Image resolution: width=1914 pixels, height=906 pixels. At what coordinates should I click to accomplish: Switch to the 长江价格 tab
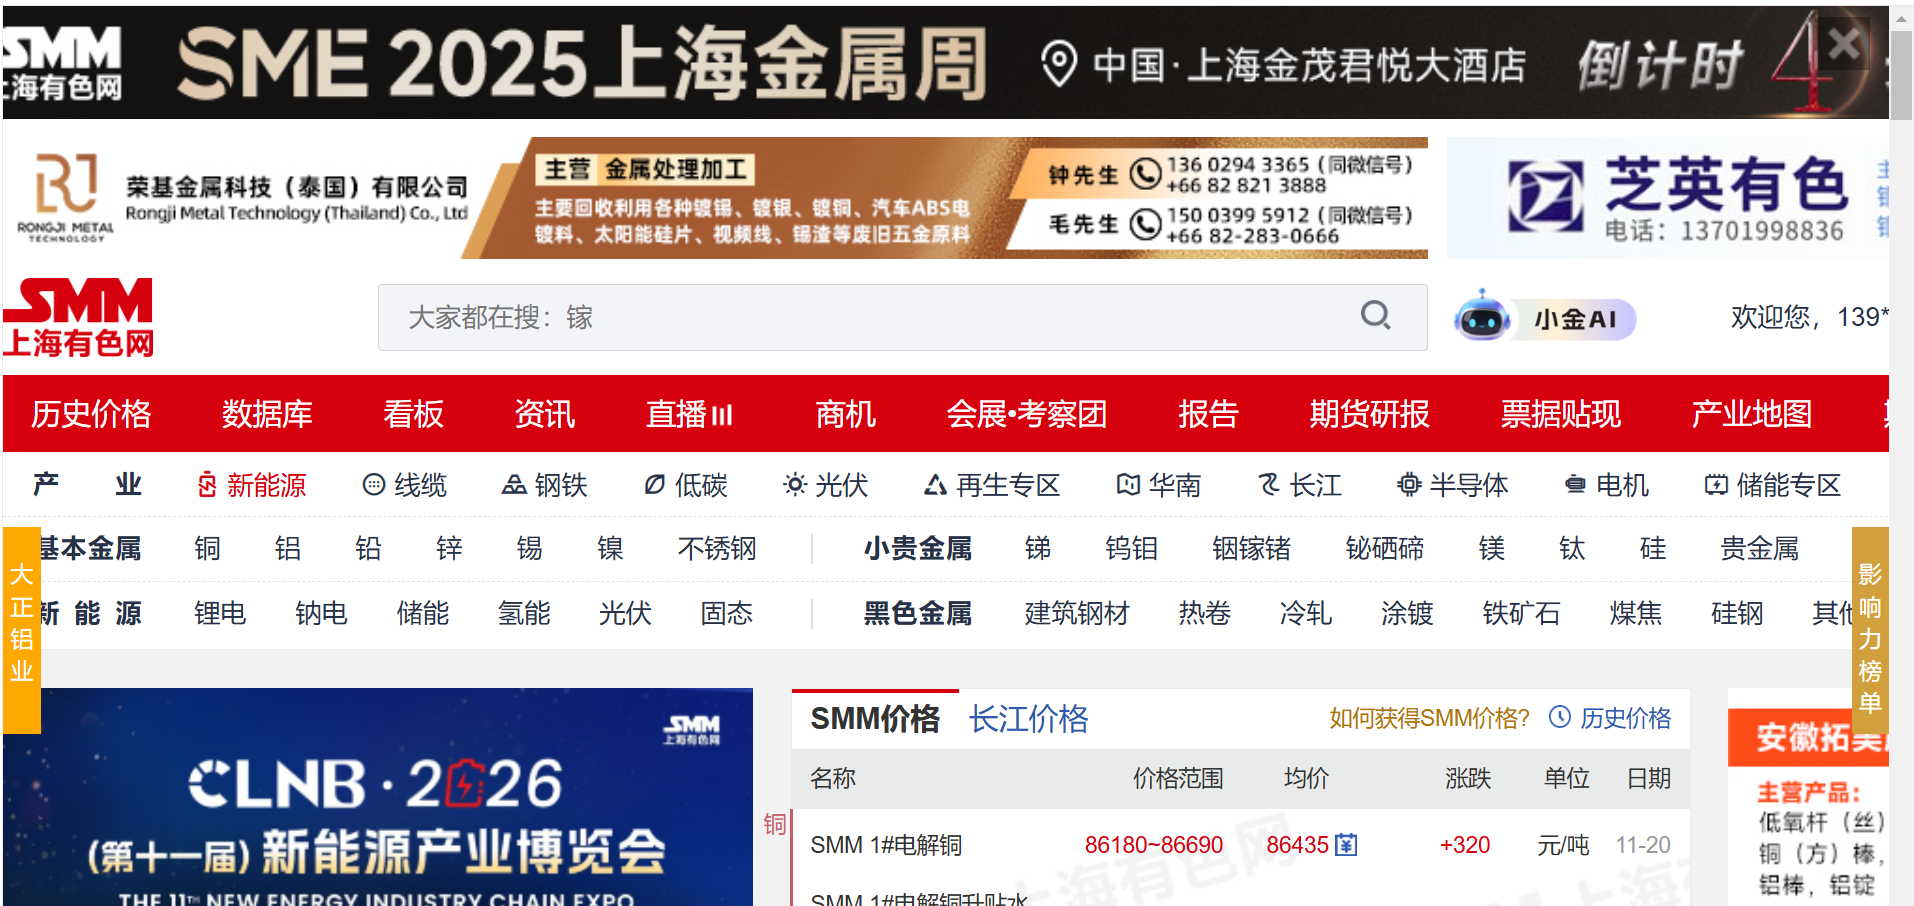pyautogui.click(x=1028, y=719)
